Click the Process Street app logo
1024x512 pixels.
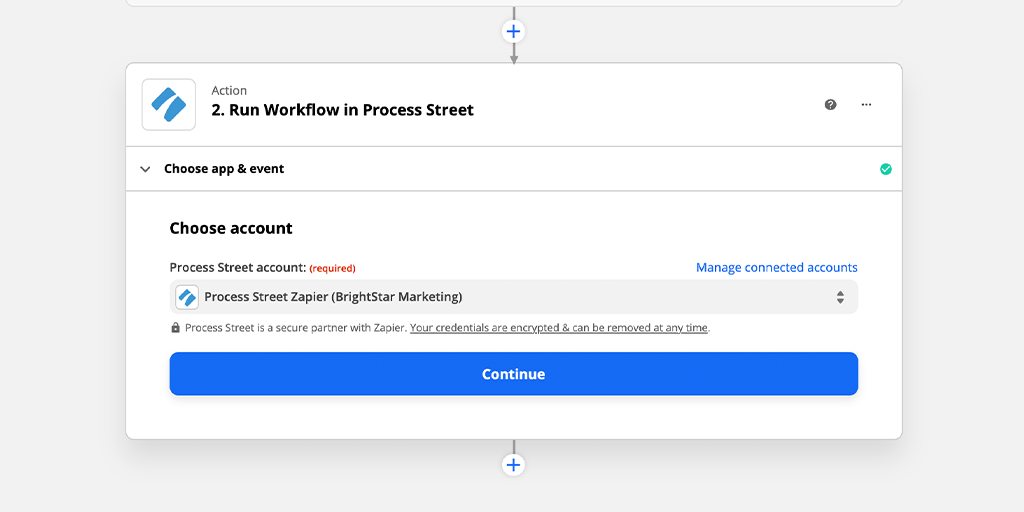[168, 104]
